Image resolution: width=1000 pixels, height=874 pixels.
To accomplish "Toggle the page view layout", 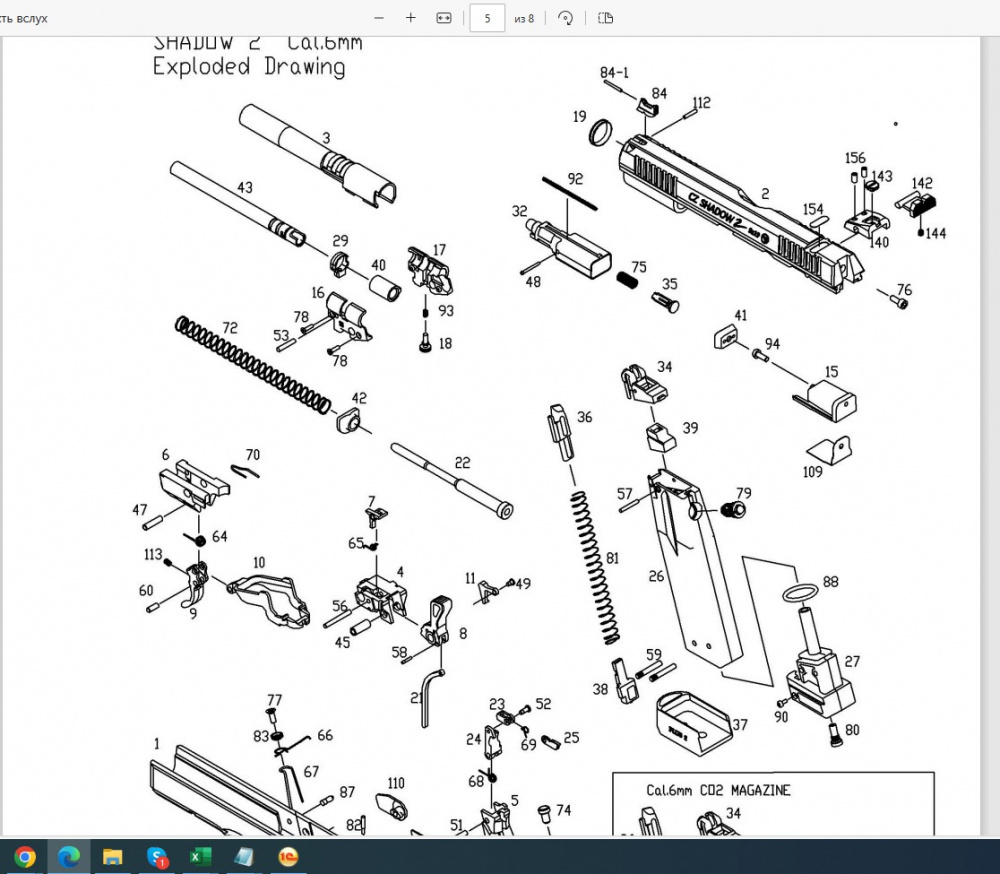I will [605, 18].
